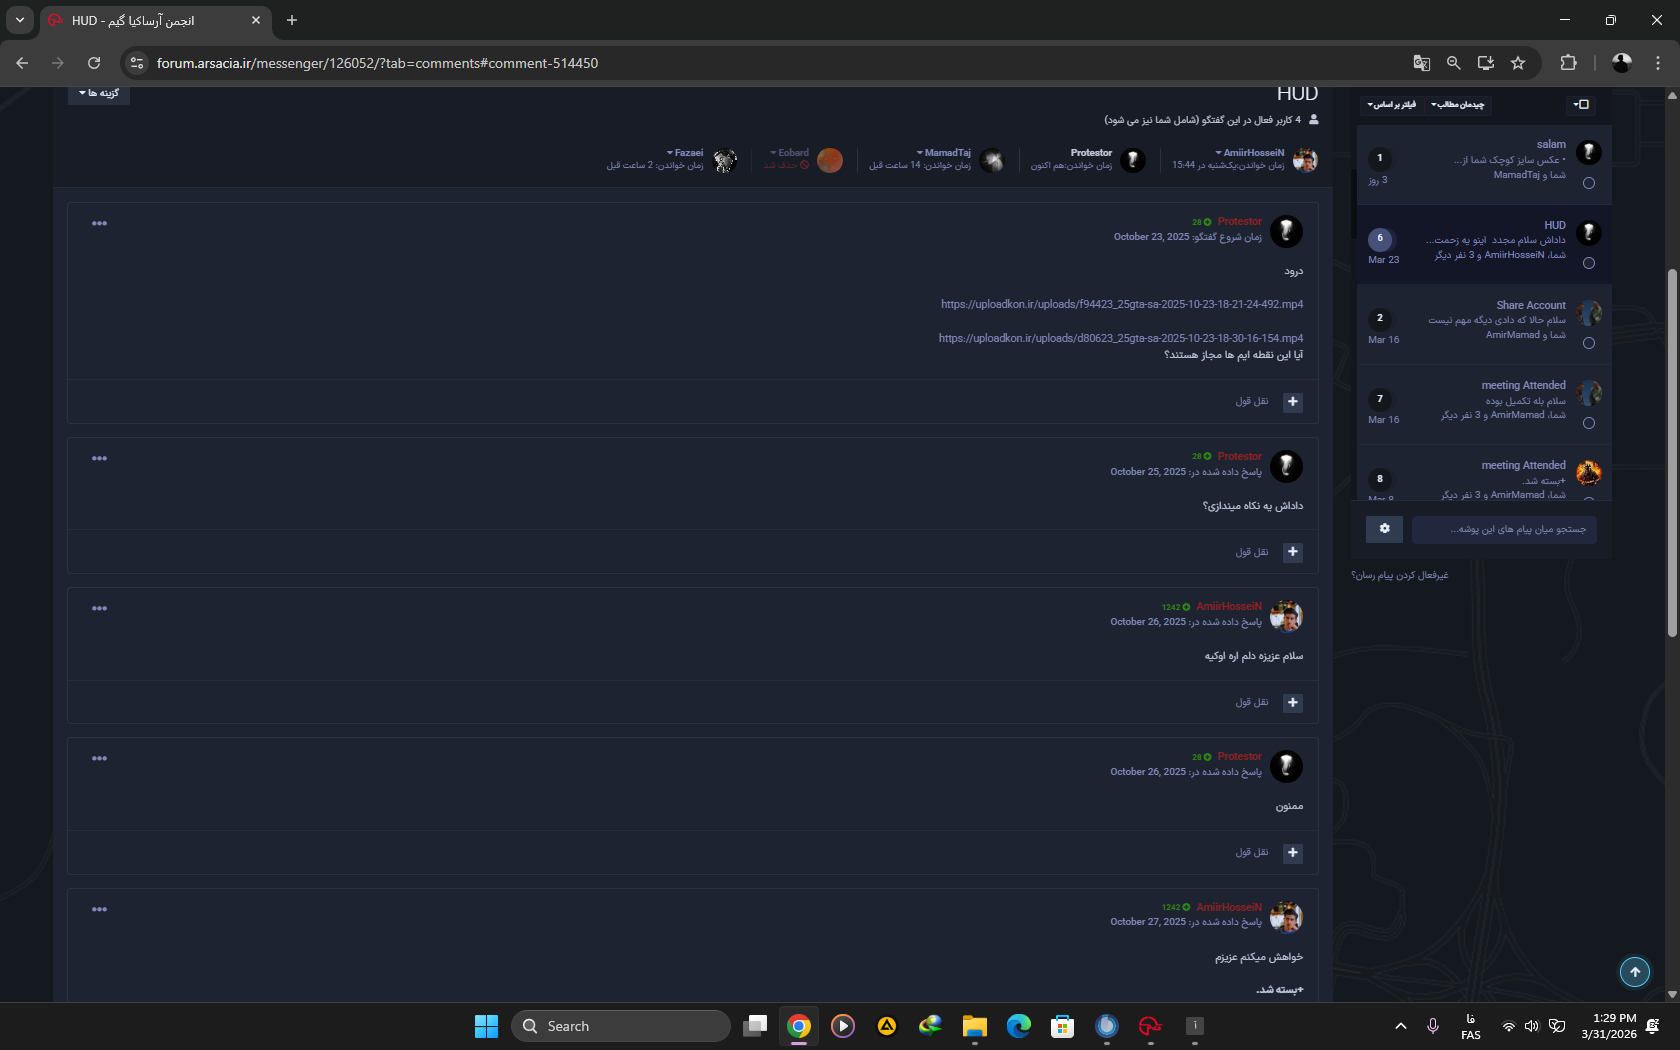1680x1050 pixels.
Task: Open the f94423 uploadkon mp4 link
Action: point(1122,304)
